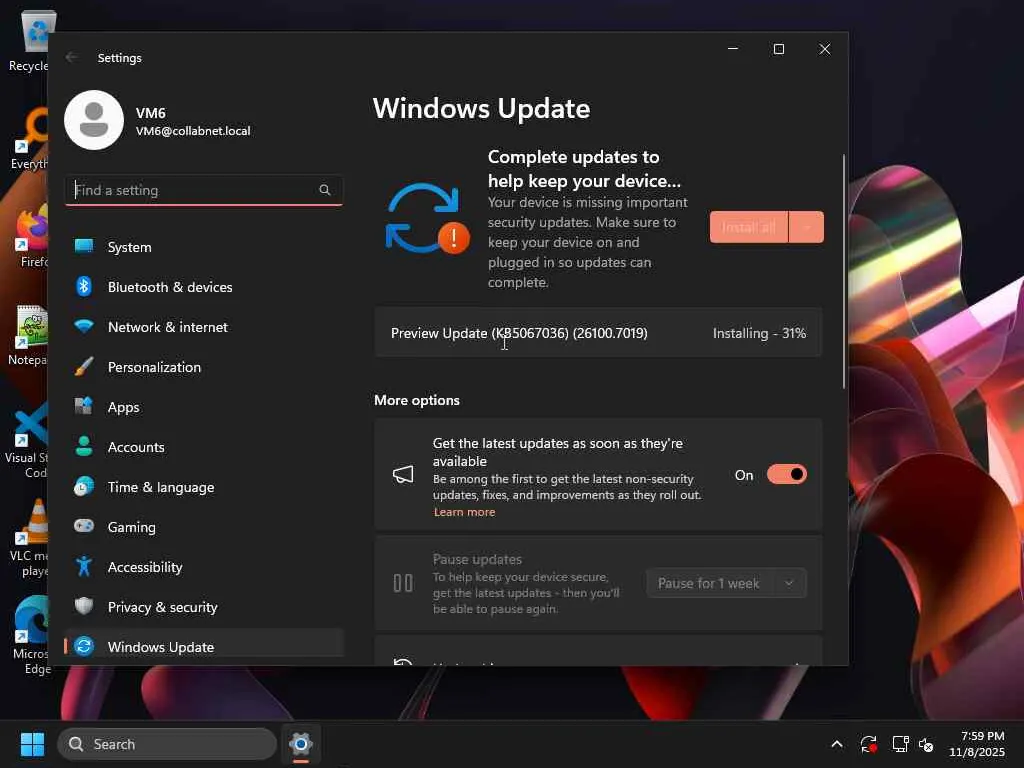Click the Privacy & security shield icon
Screen dimensions: 1024x768
click(84, 606)
